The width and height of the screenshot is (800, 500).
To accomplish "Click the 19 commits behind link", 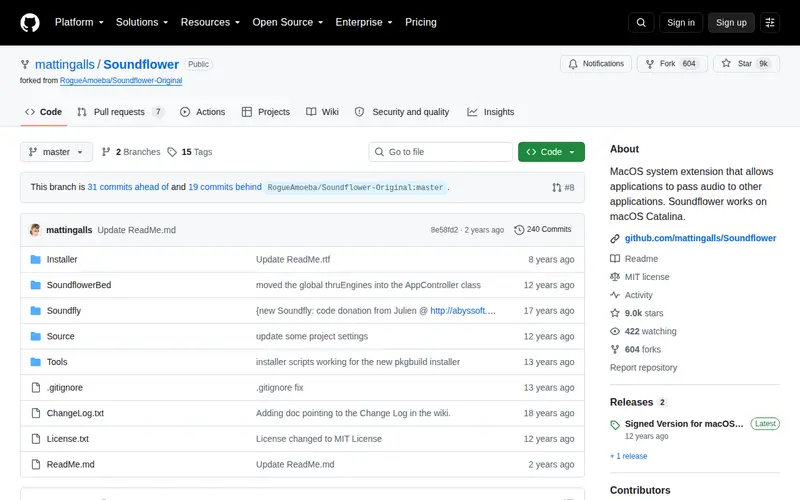I will pos(225,187).
